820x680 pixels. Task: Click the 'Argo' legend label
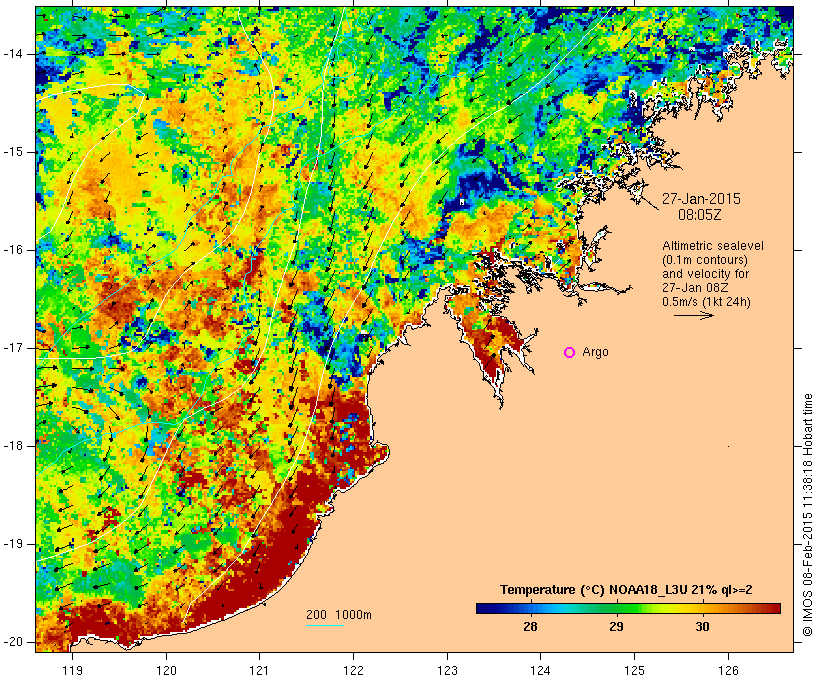tap(595, 352)
